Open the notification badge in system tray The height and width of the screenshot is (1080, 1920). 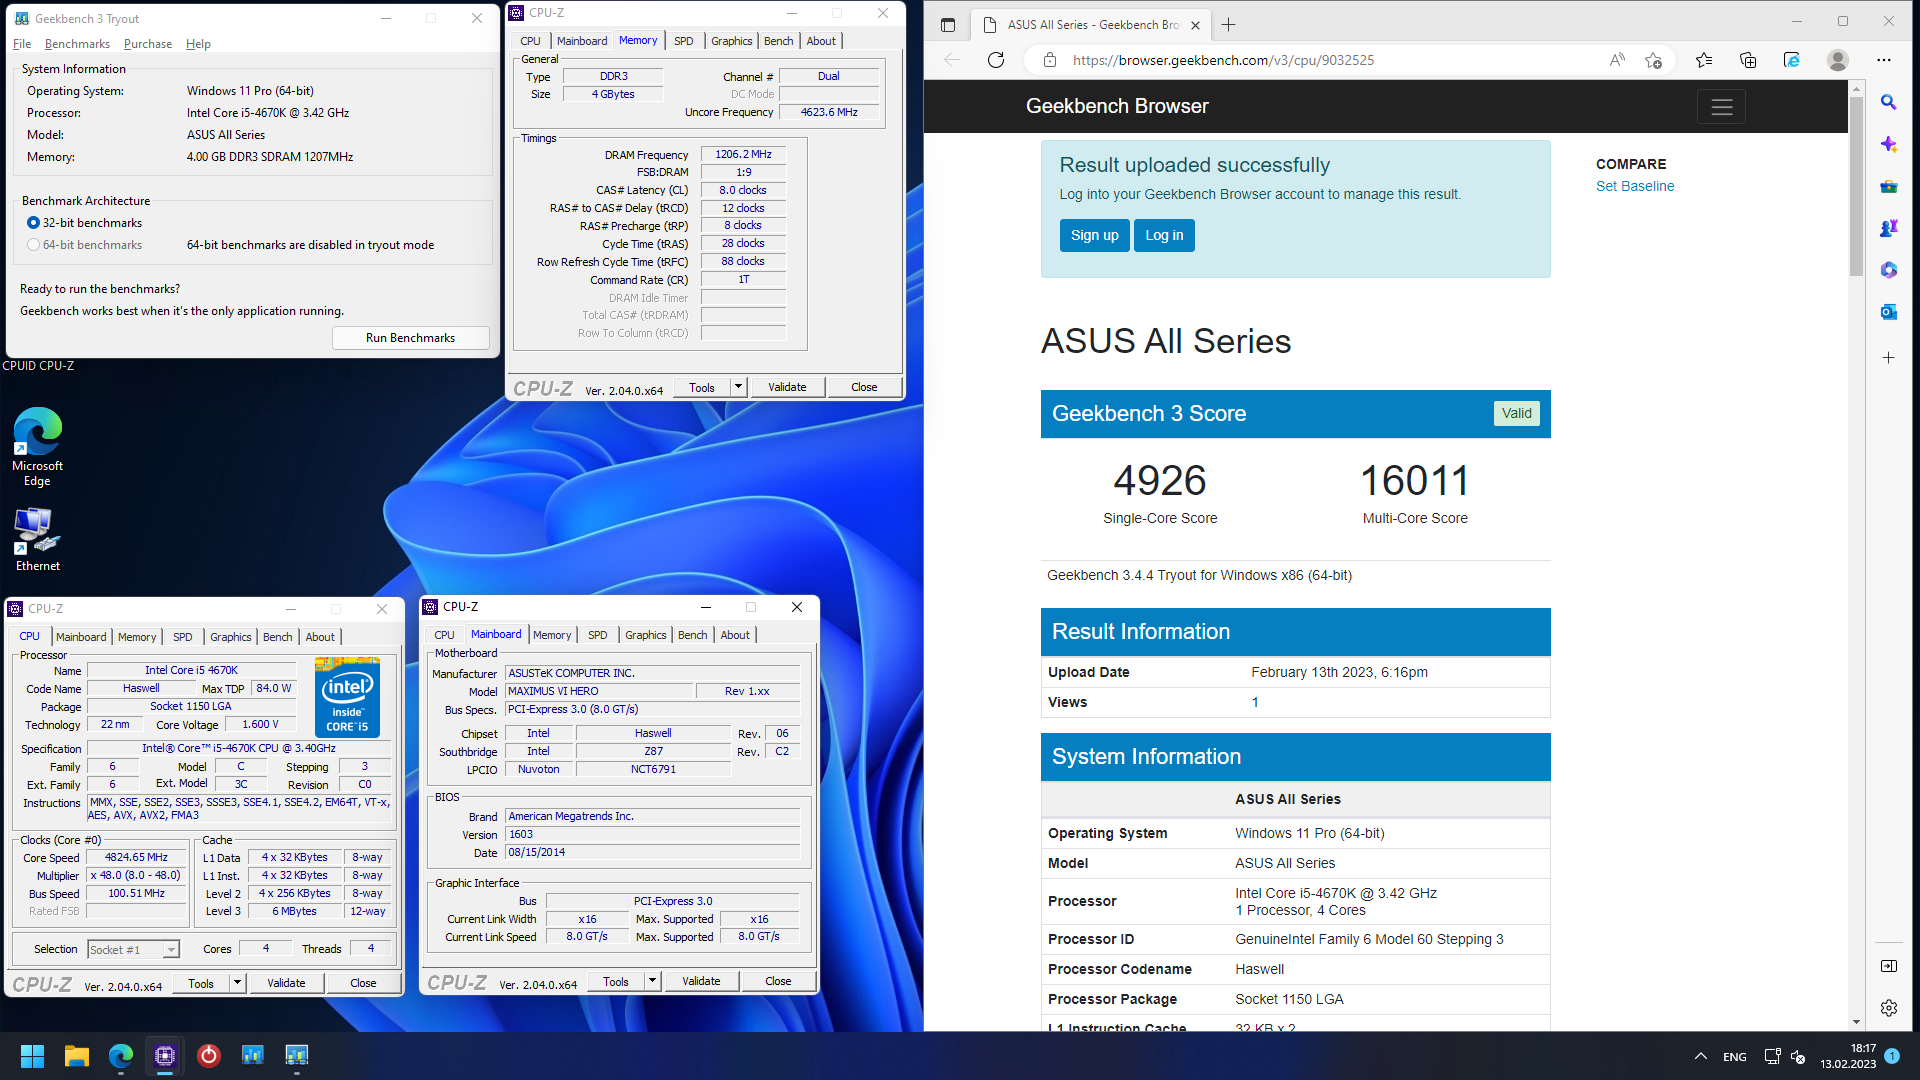1892,1056
